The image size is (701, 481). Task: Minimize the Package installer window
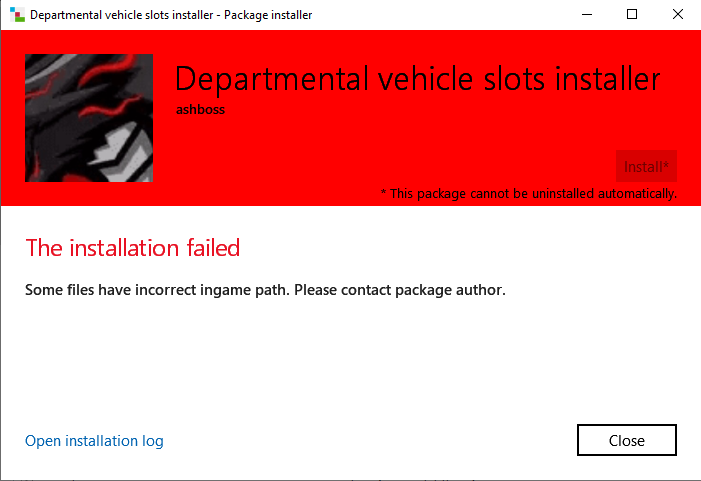(x=586, y=15)
